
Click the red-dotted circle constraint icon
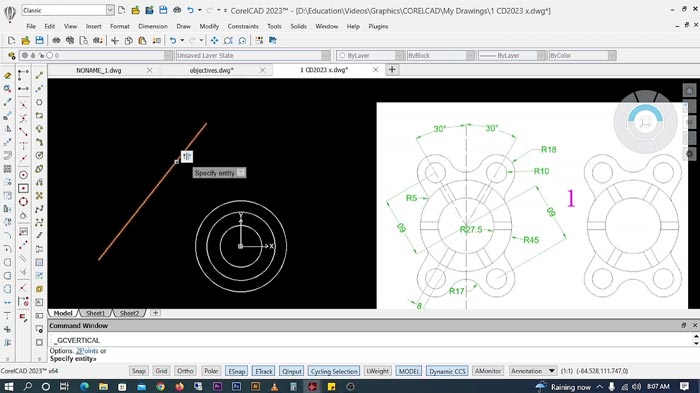23,202
